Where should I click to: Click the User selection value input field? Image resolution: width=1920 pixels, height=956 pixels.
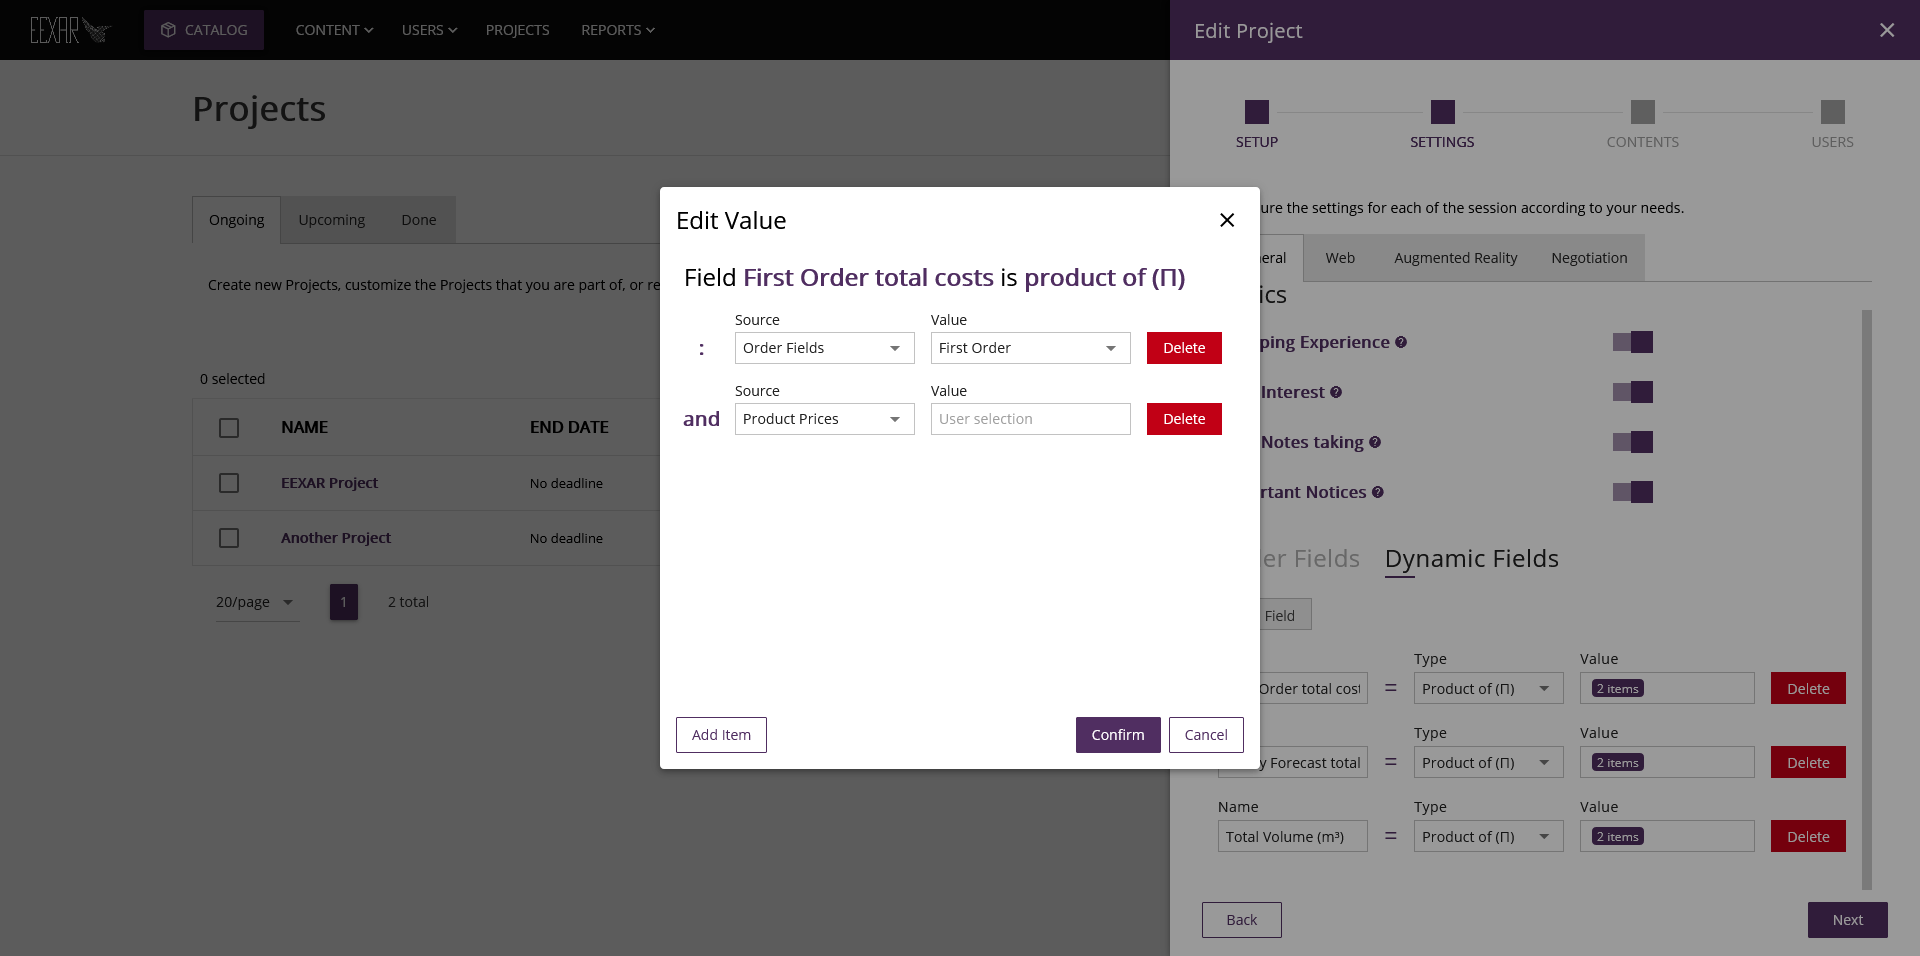point(1029,419)
